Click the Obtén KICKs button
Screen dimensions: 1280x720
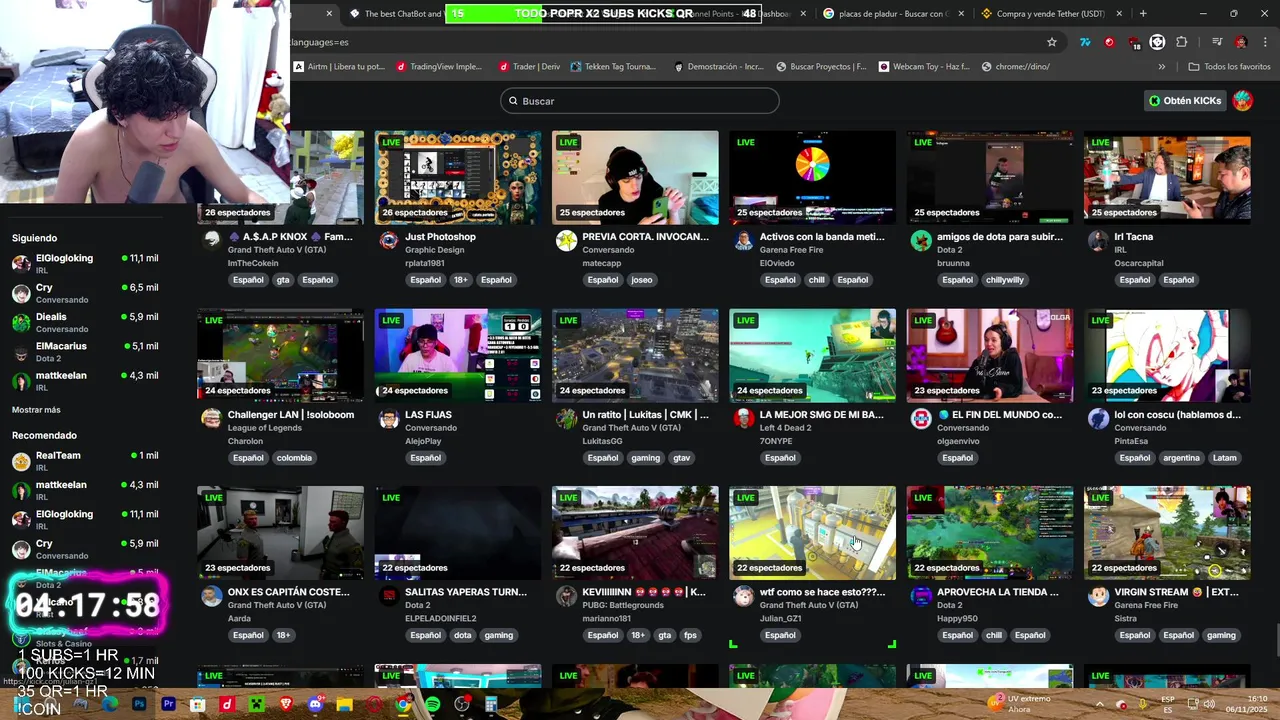tap(1185, 101)
